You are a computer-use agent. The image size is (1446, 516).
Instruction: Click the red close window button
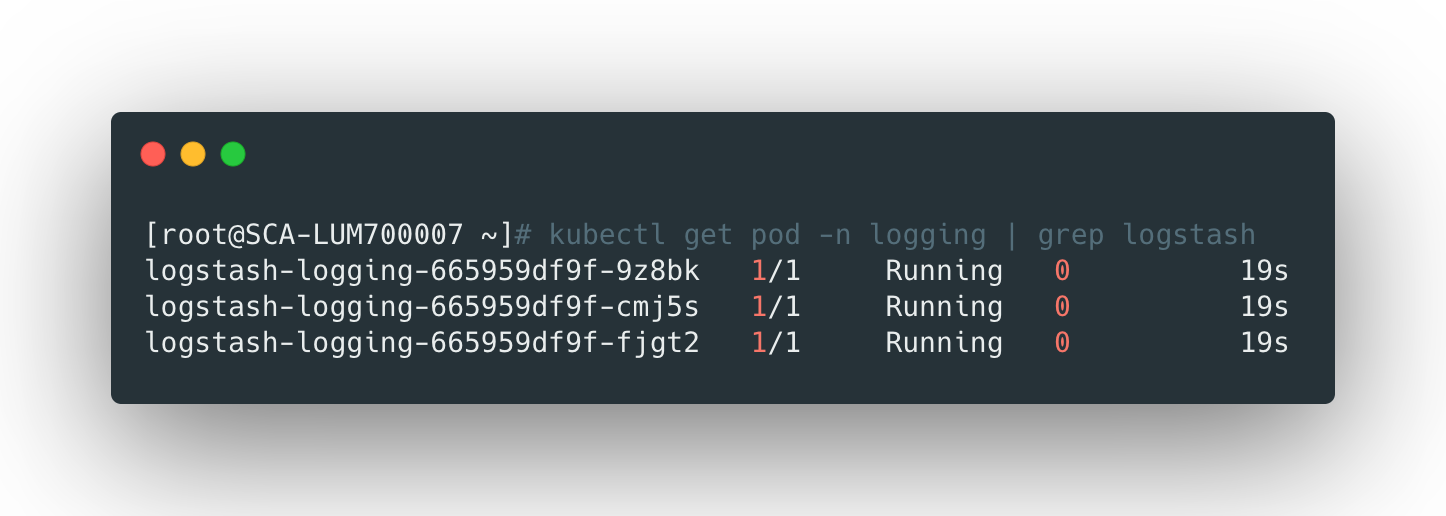click(153, 154)
